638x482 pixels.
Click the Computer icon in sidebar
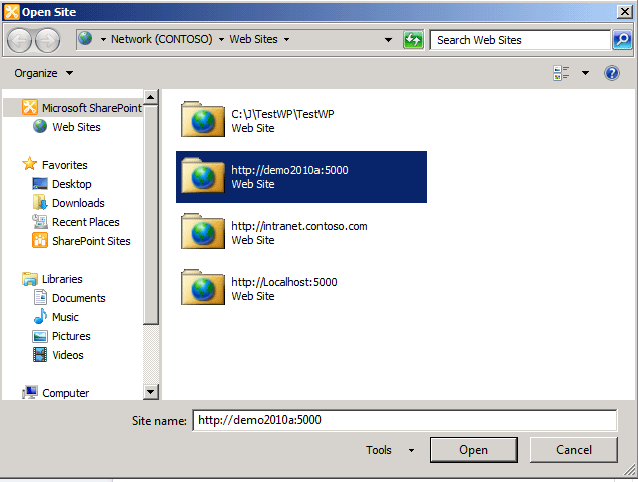click(30, 393)
